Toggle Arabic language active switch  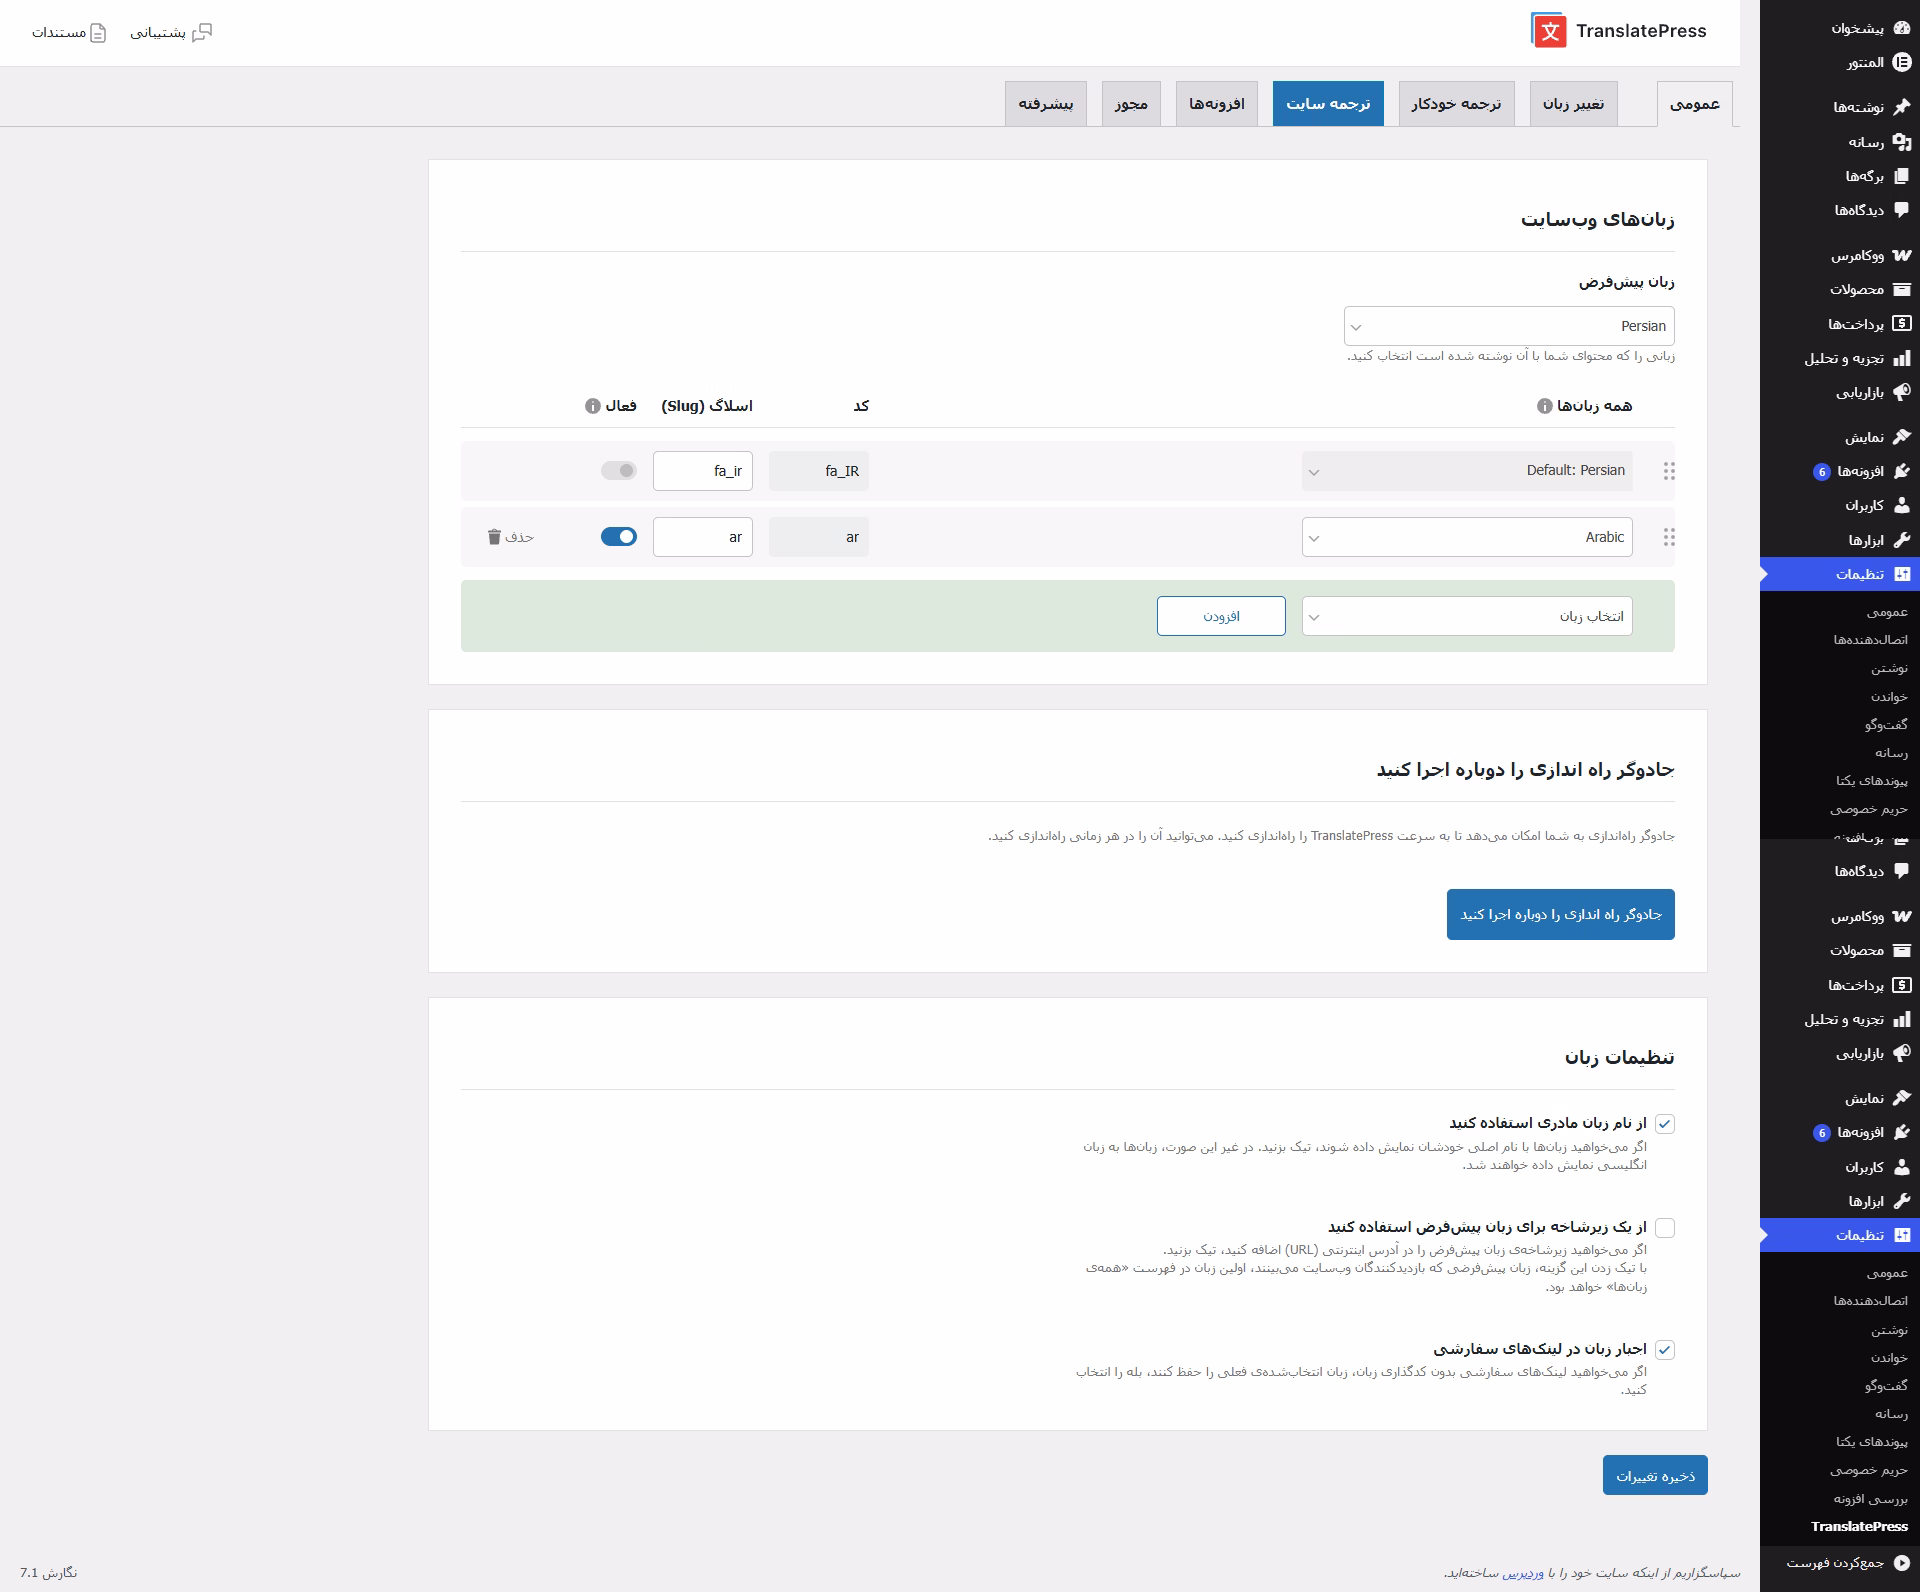tap(619, 537)
